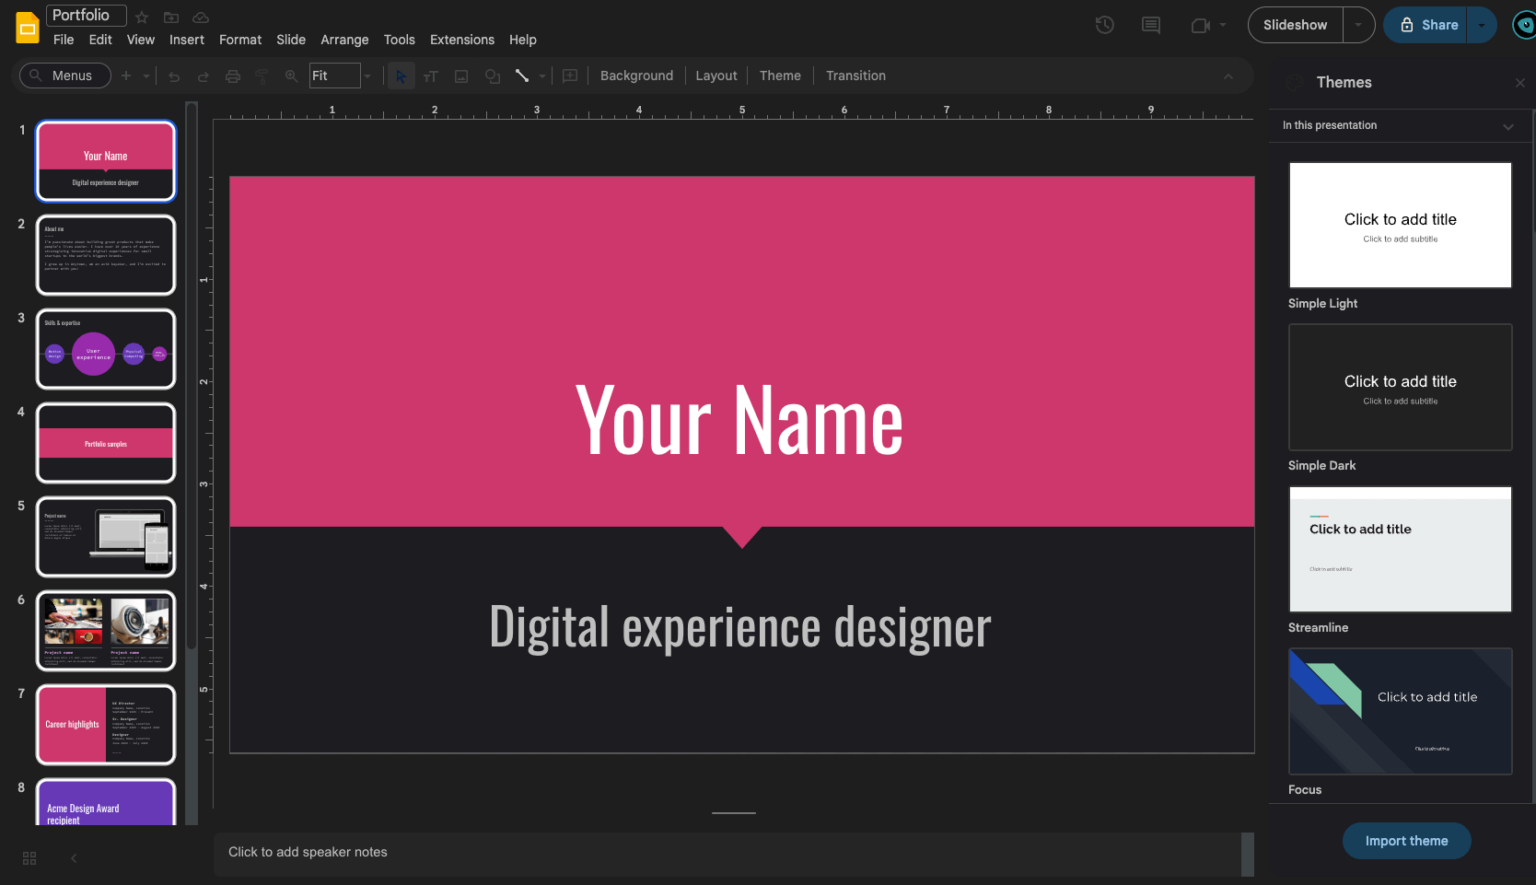Collapse the 'In this presentation' section
The image size is (1536, 885).
point(1509,126)
